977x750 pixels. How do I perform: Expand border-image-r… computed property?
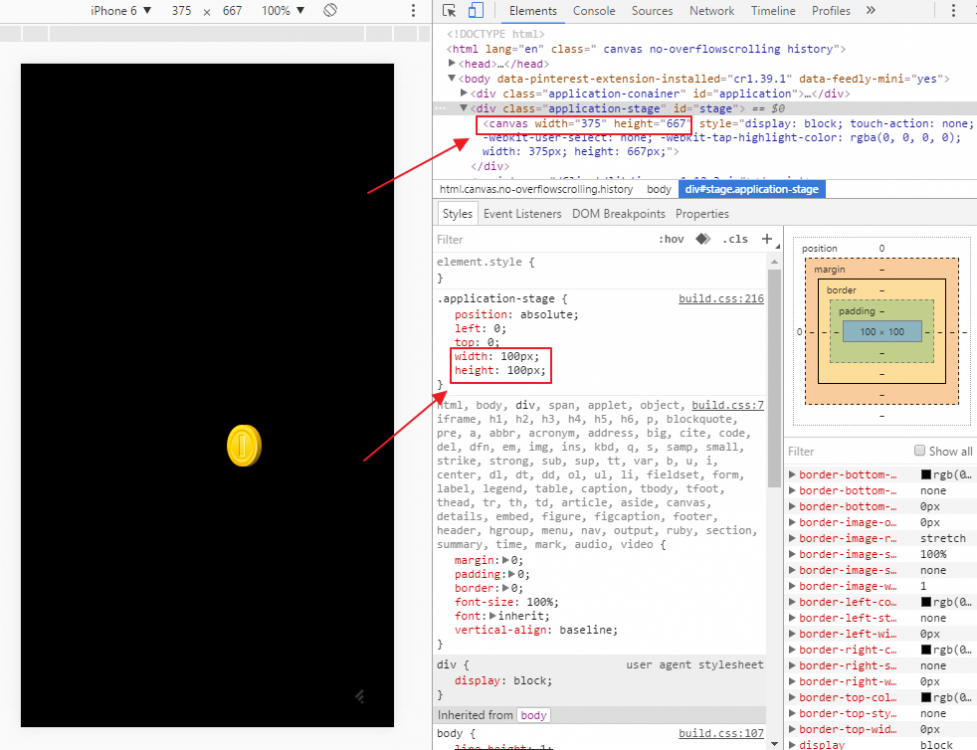tap(793, 538)
